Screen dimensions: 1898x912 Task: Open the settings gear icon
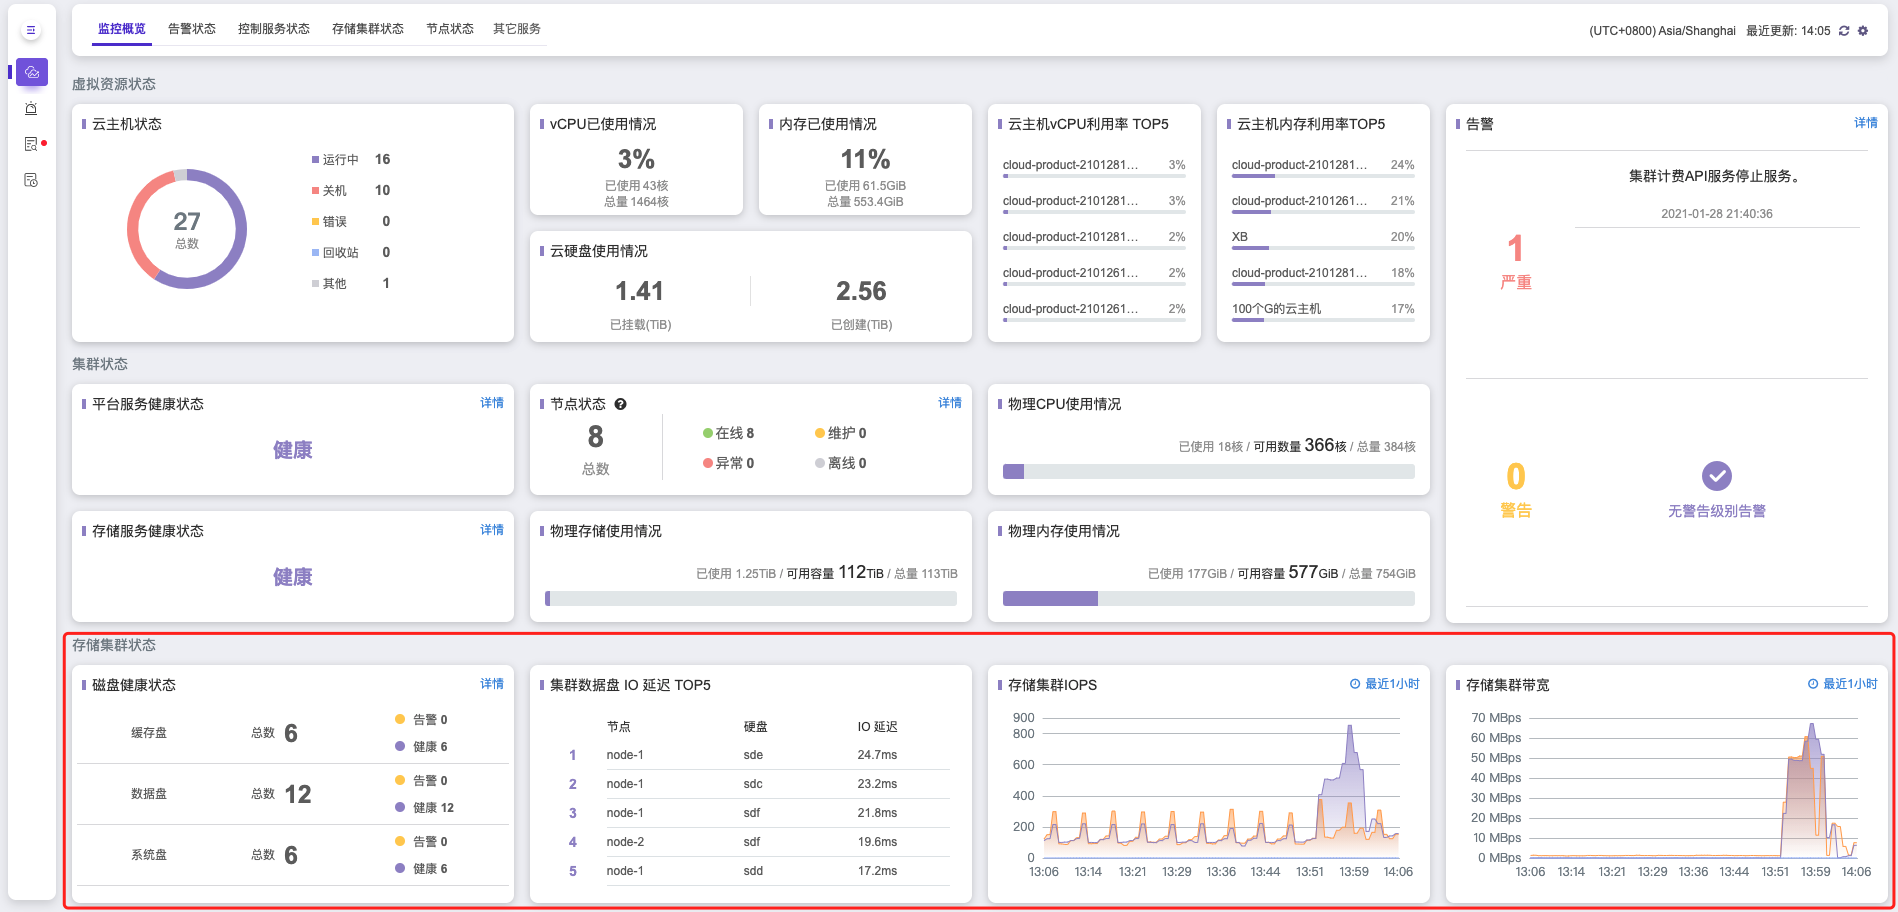point(1863,31)
